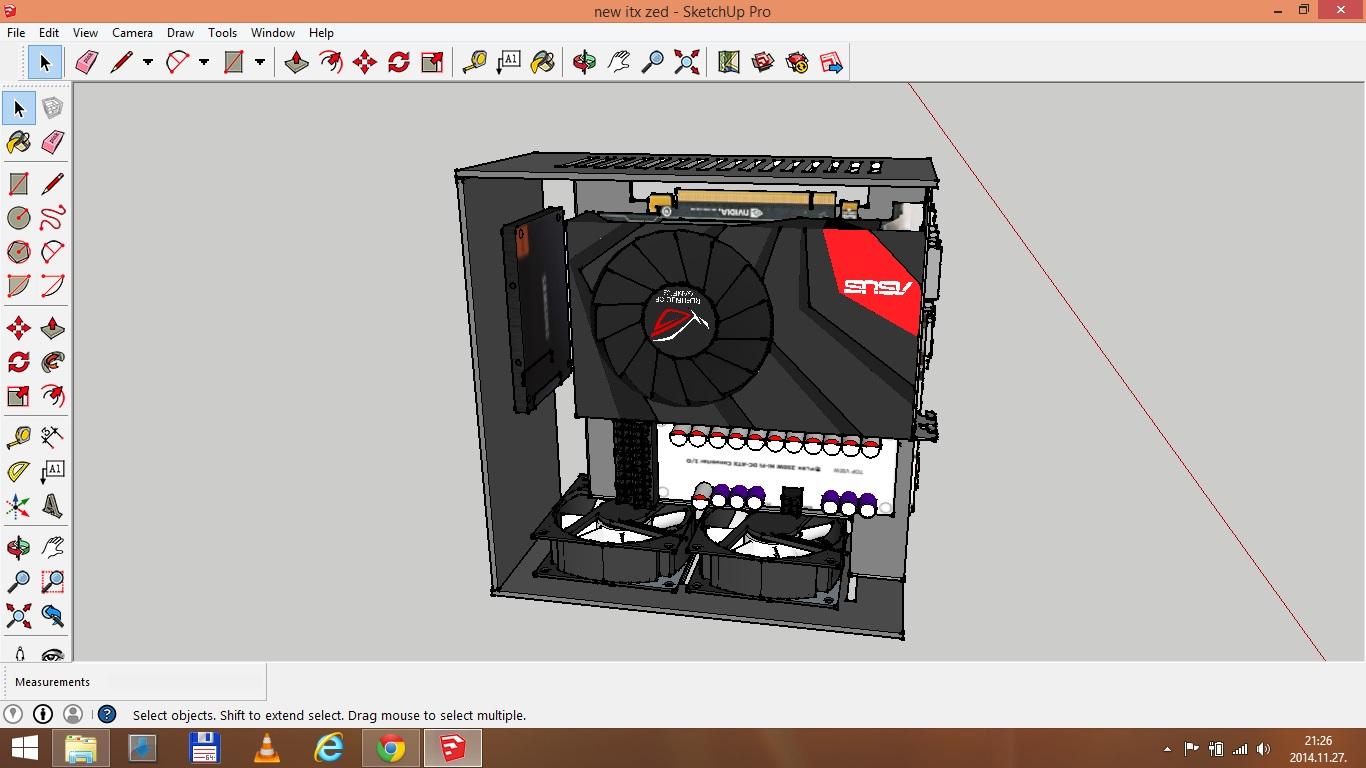The height and width of the screenshot is (768, 1366).
Task: Expand the Rectangle shape dropdown arrow
Action: [260, 63]
